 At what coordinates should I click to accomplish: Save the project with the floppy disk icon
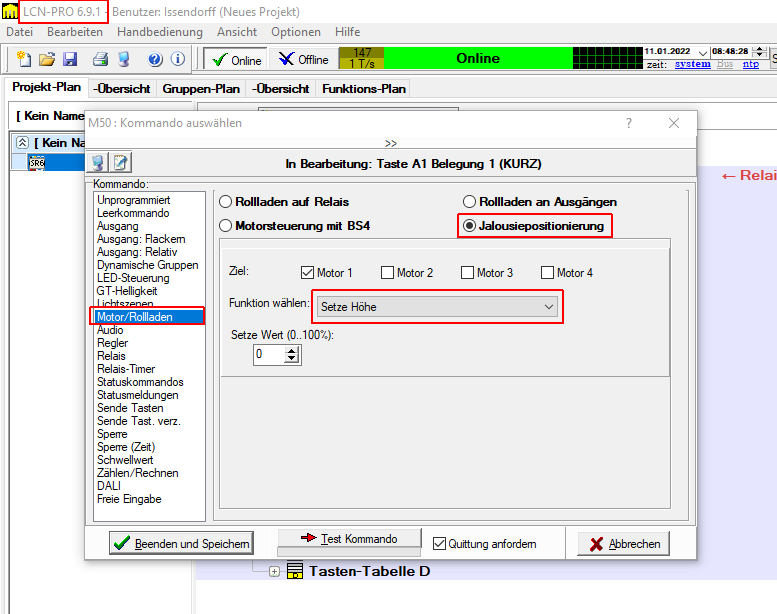70,60
